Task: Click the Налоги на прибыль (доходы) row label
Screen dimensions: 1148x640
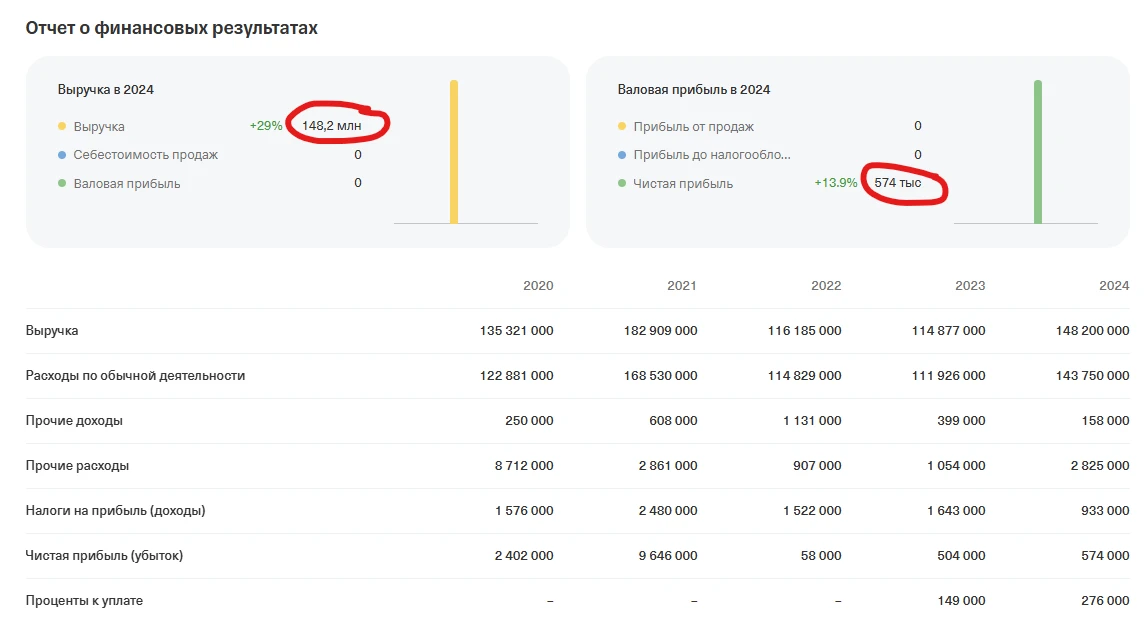Action: click(115, 511)
